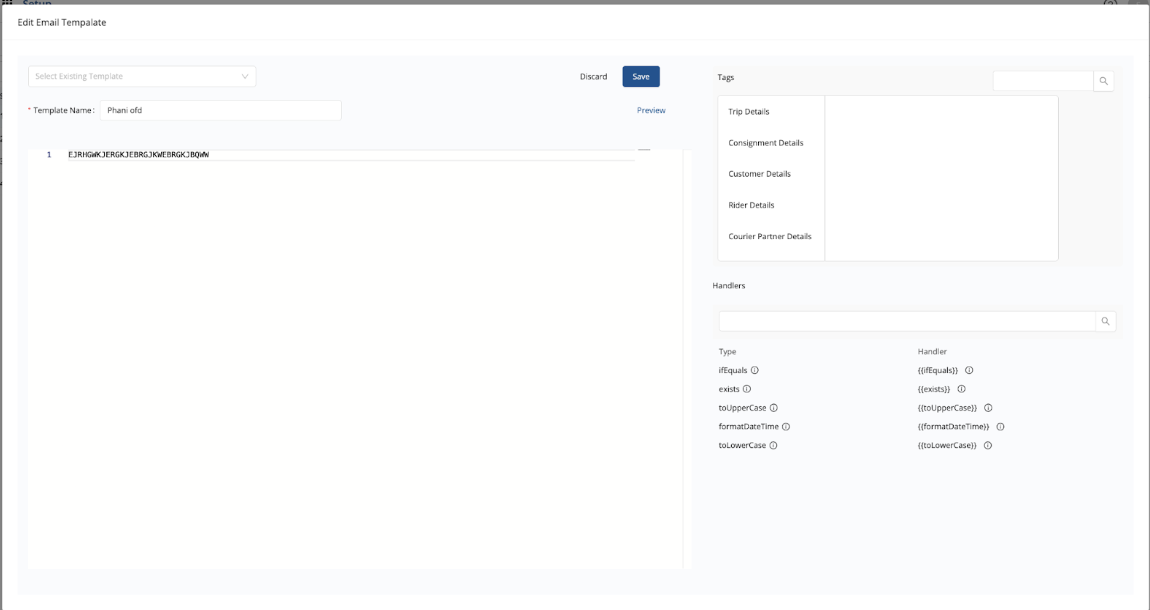This screenshot has height=610, width=1150.
Task: Click info icon next to exists type
Action: [x=747, y=389]
